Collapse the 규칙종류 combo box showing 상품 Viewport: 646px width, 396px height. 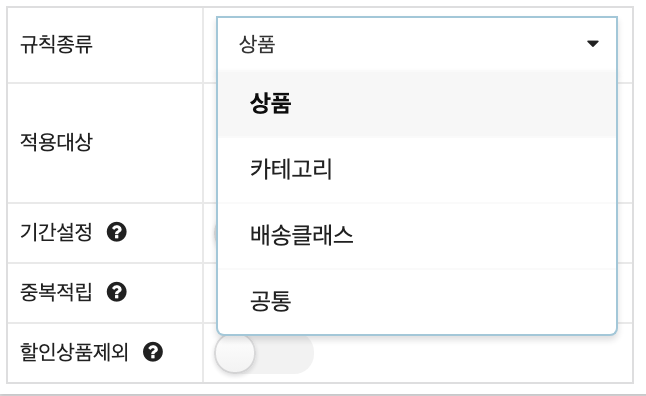(x=417, y=44)
